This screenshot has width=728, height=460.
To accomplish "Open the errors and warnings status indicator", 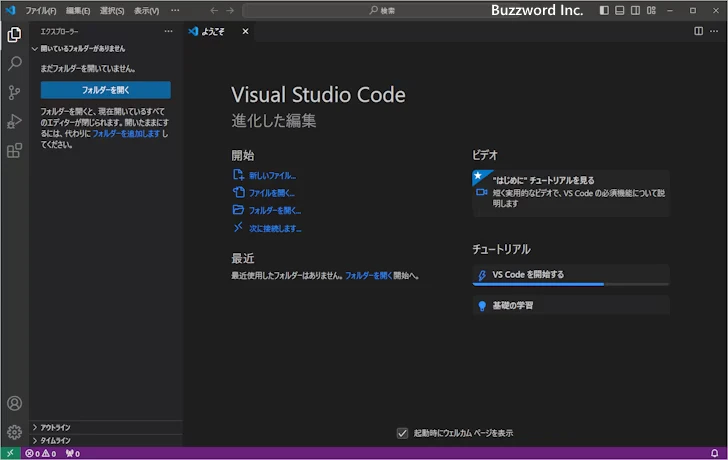I will [41, 454].
